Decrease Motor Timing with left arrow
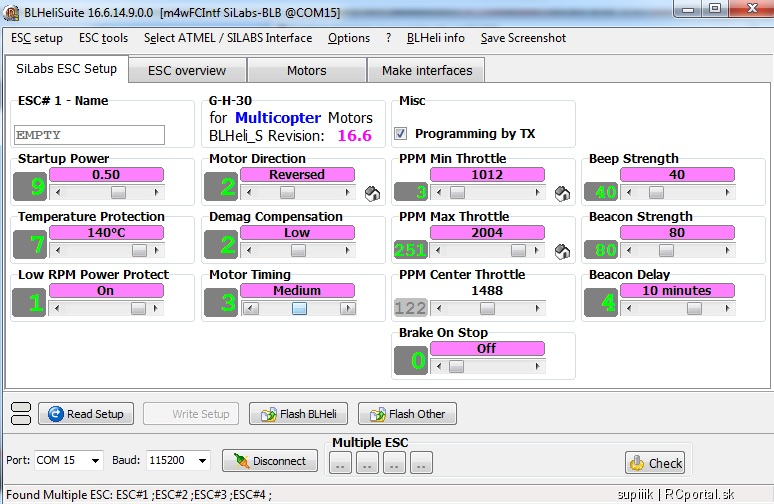The height and width of the screenshot is (504, 774). 250,309
